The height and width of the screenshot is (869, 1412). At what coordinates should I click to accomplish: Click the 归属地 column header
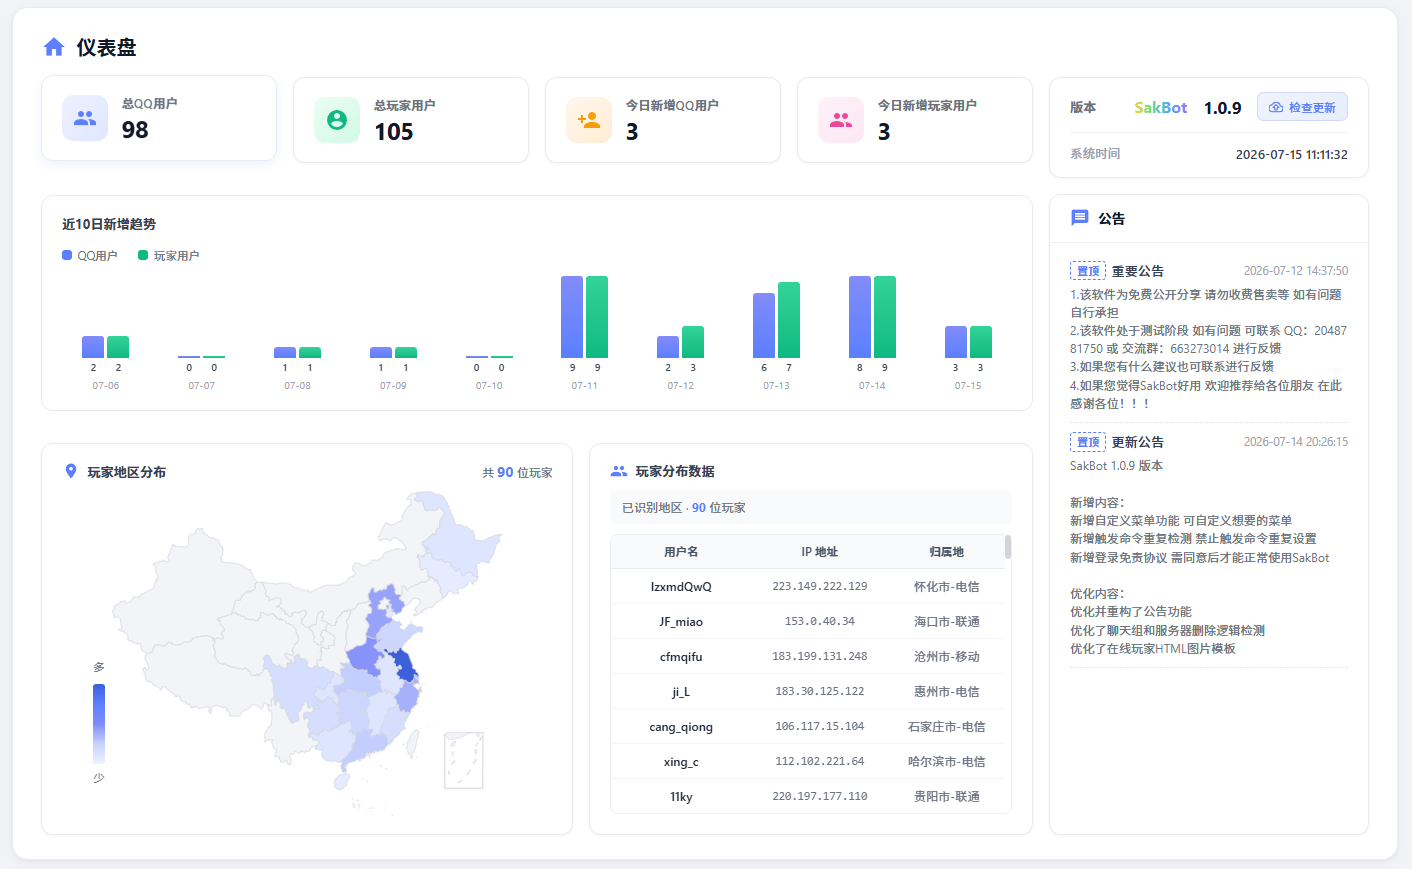[947, 552]
